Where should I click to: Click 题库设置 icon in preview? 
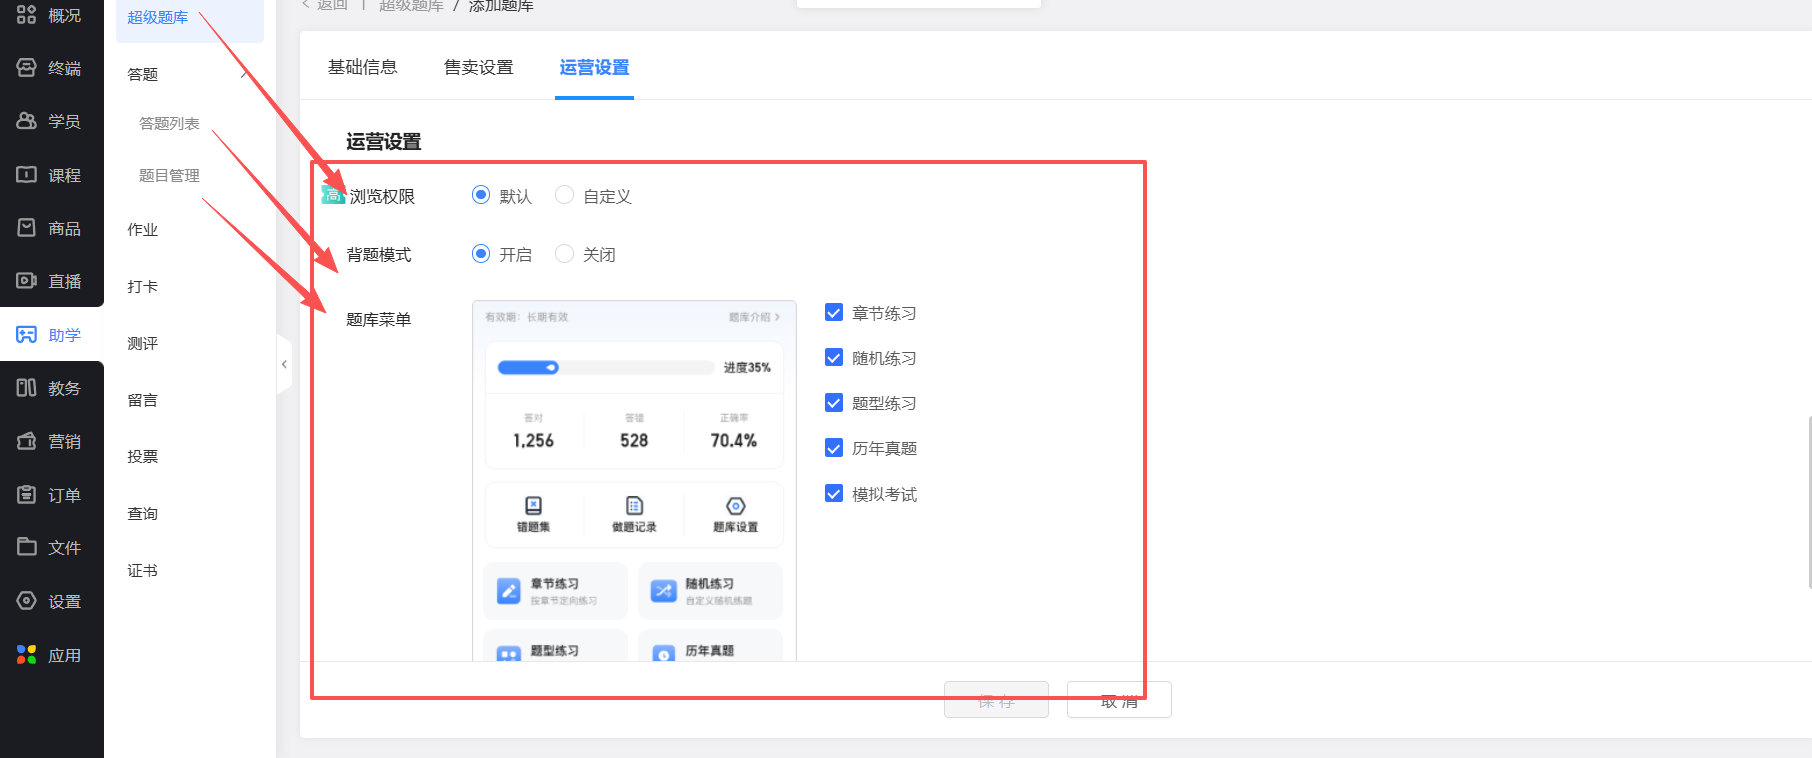tap(736, 506)
